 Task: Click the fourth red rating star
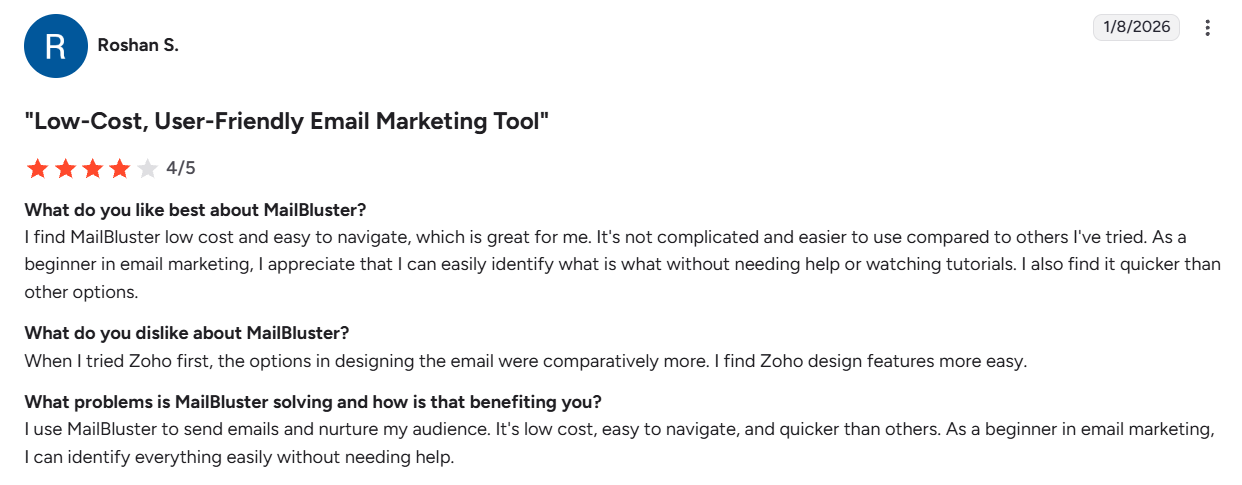pyautogui.click(x=120, y=168)
